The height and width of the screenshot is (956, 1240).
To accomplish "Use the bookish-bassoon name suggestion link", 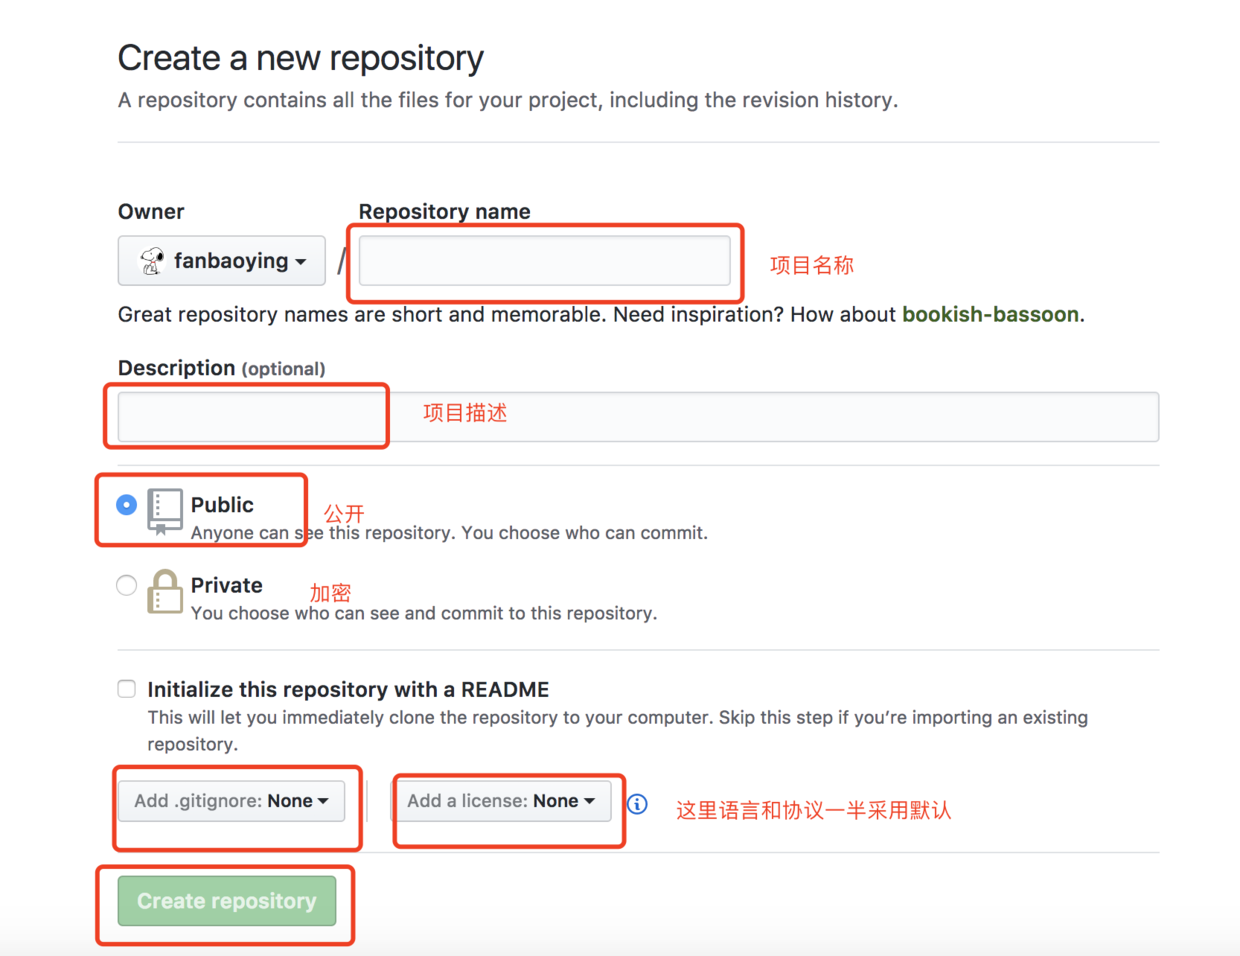I will tap(990, 314).
